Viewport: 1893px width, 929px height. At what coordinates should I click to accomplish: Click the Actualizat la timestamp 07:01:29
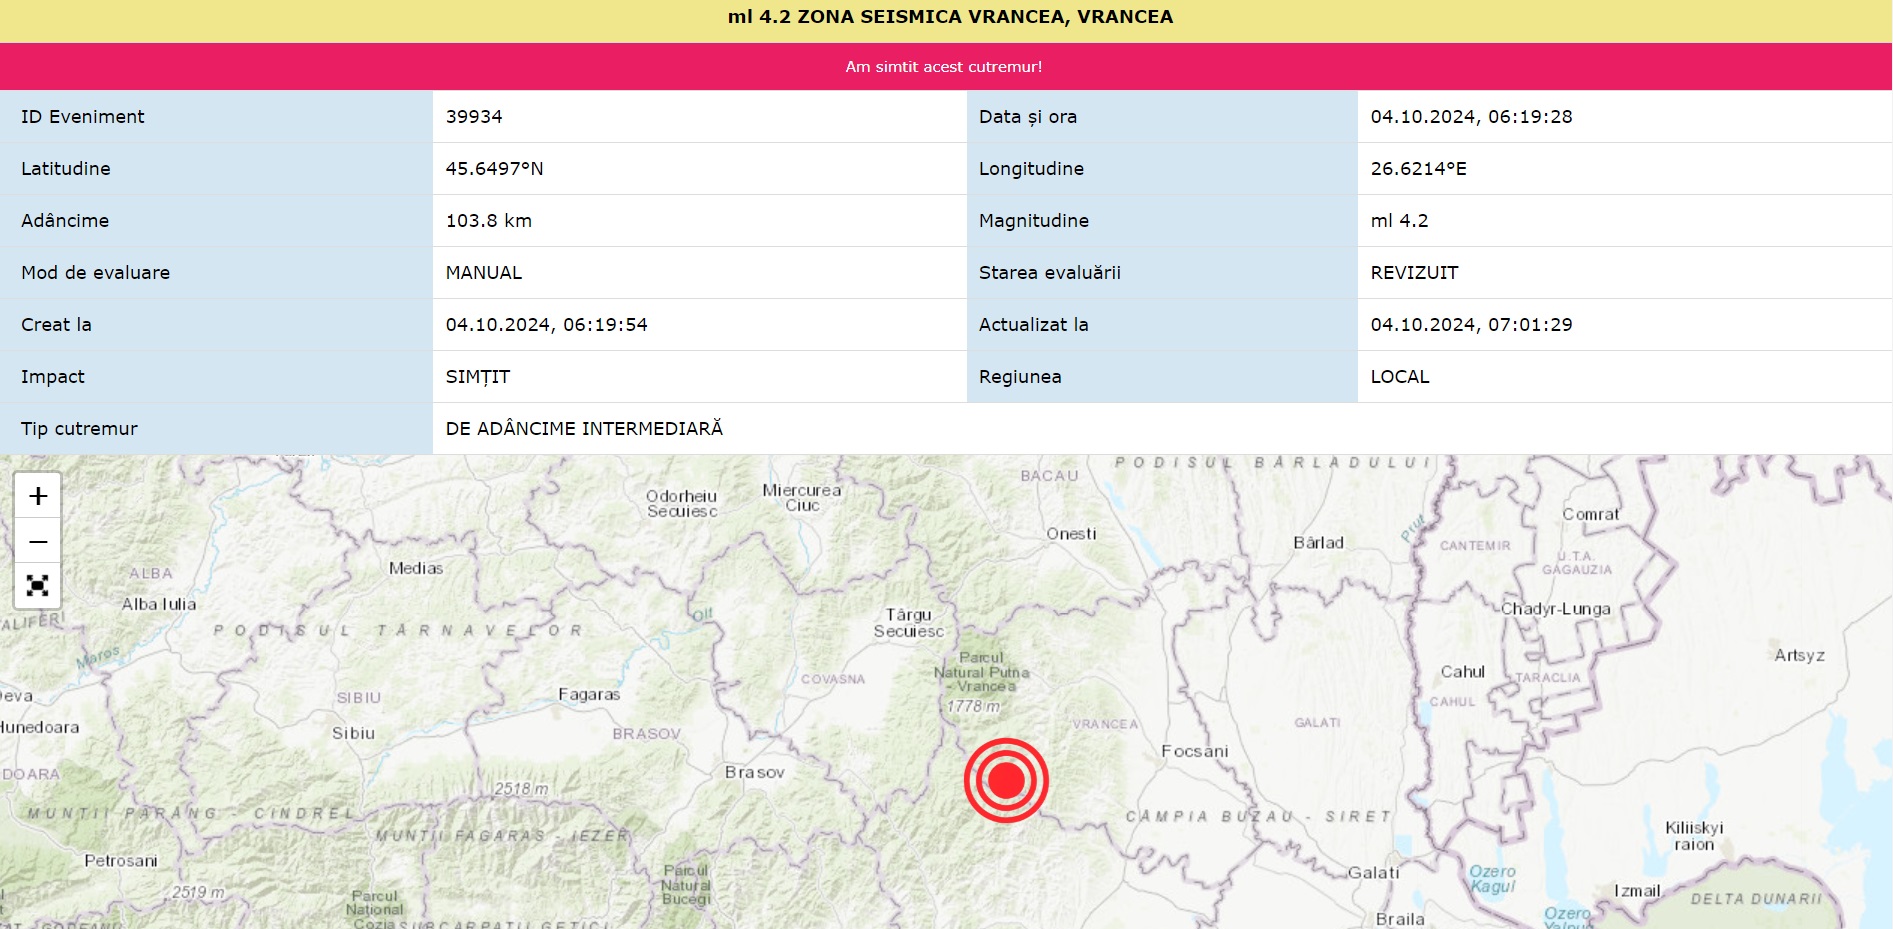coord(1471,325)
